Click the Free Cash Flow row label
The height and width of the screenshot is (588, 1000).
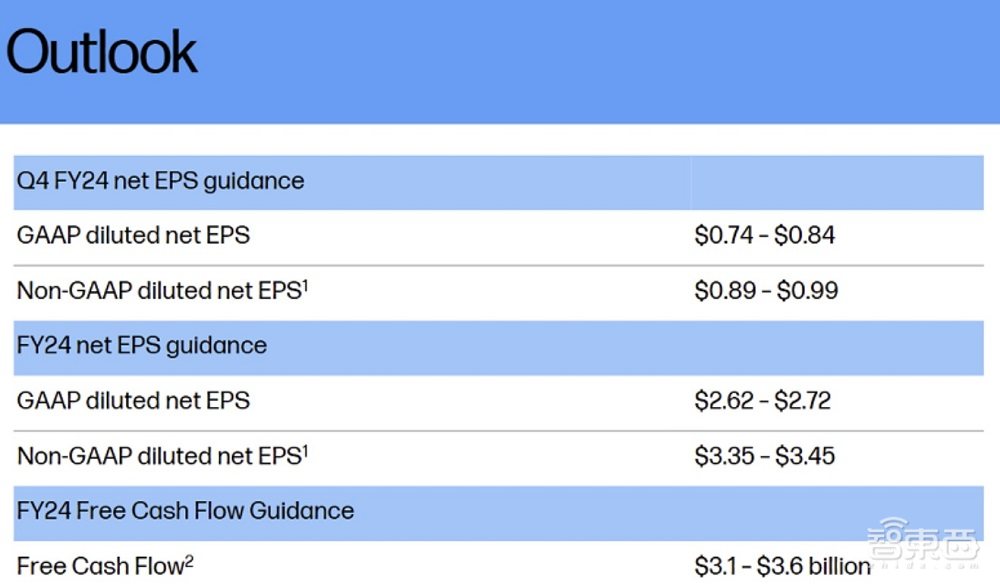100,566
